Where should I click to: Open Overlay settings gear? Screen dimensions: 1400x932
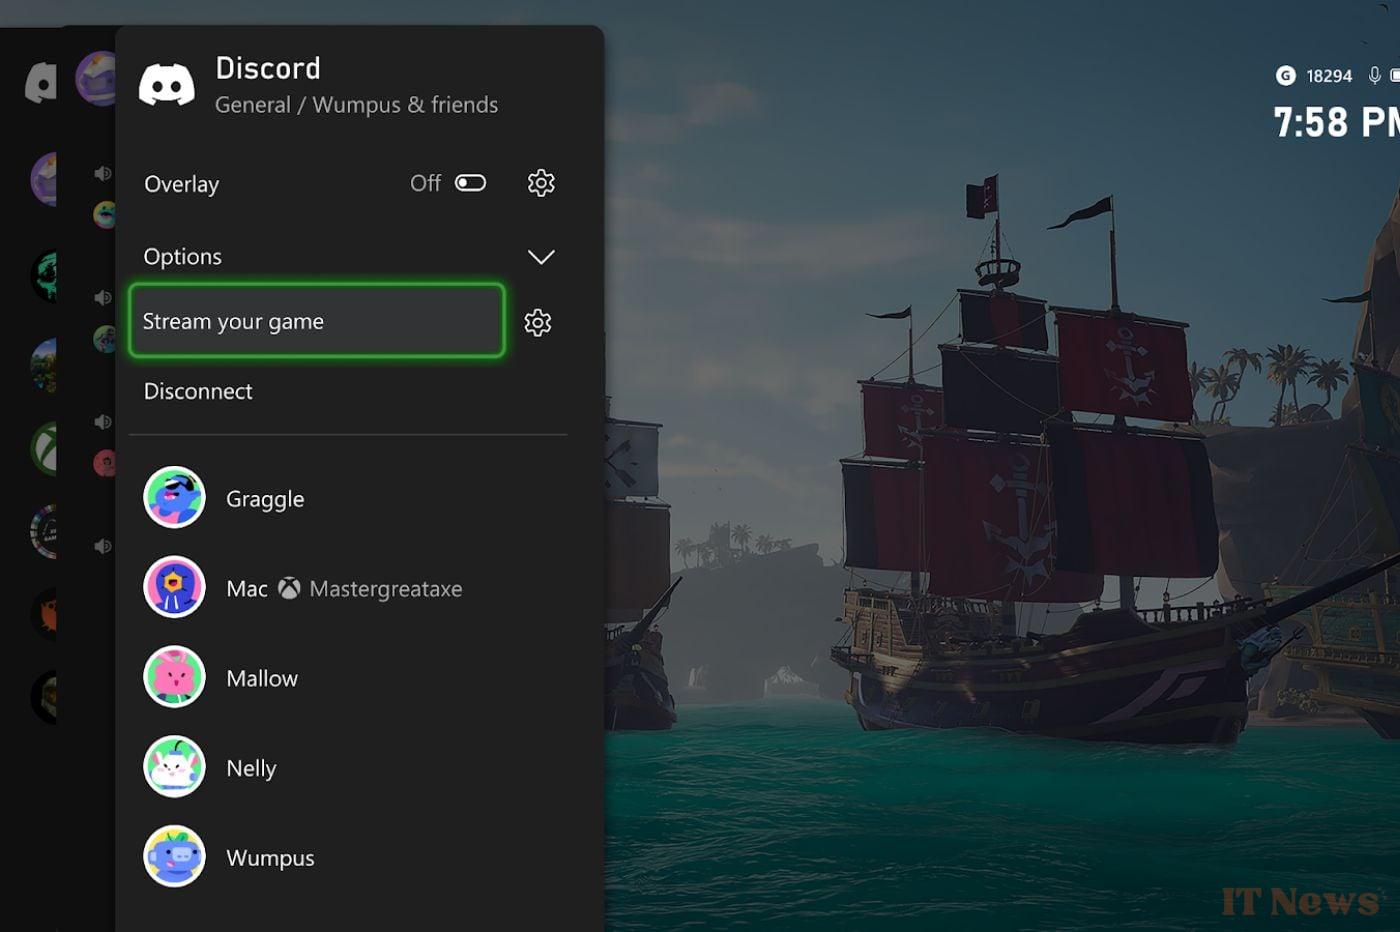click(541, 183)
